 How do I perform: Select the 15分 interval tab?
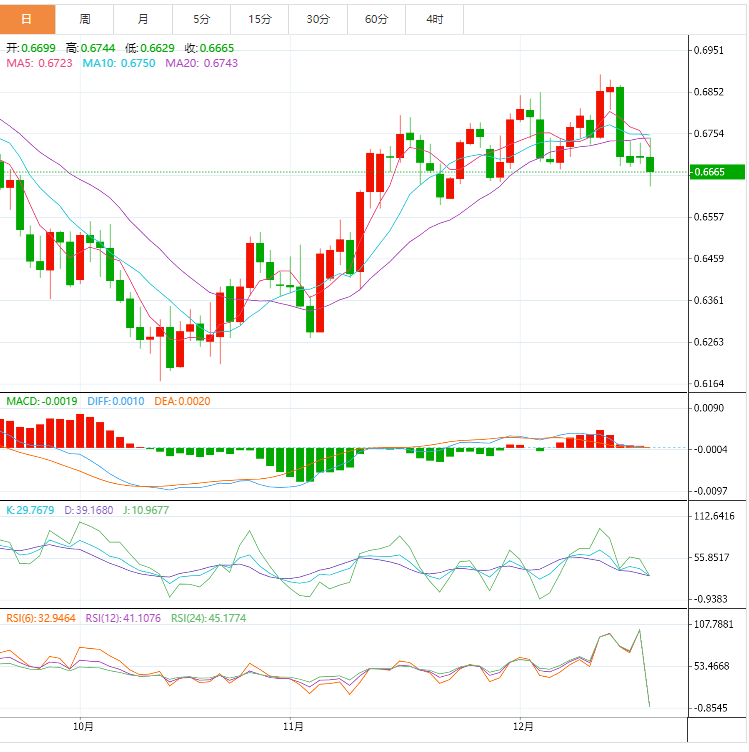pos(259,19)
